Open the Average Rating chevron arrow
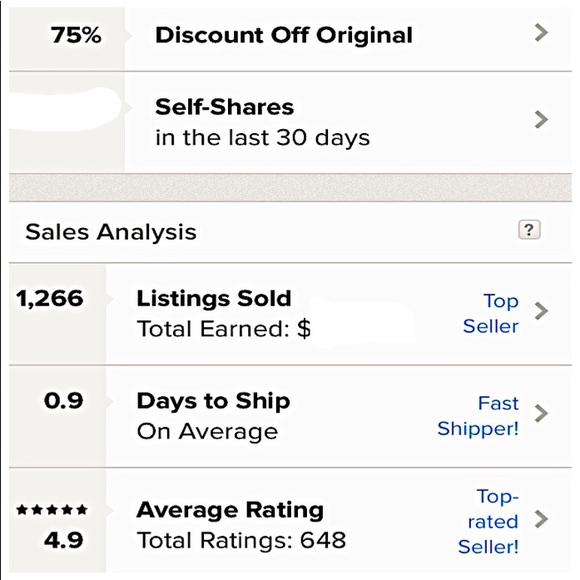 pos(541,519)
